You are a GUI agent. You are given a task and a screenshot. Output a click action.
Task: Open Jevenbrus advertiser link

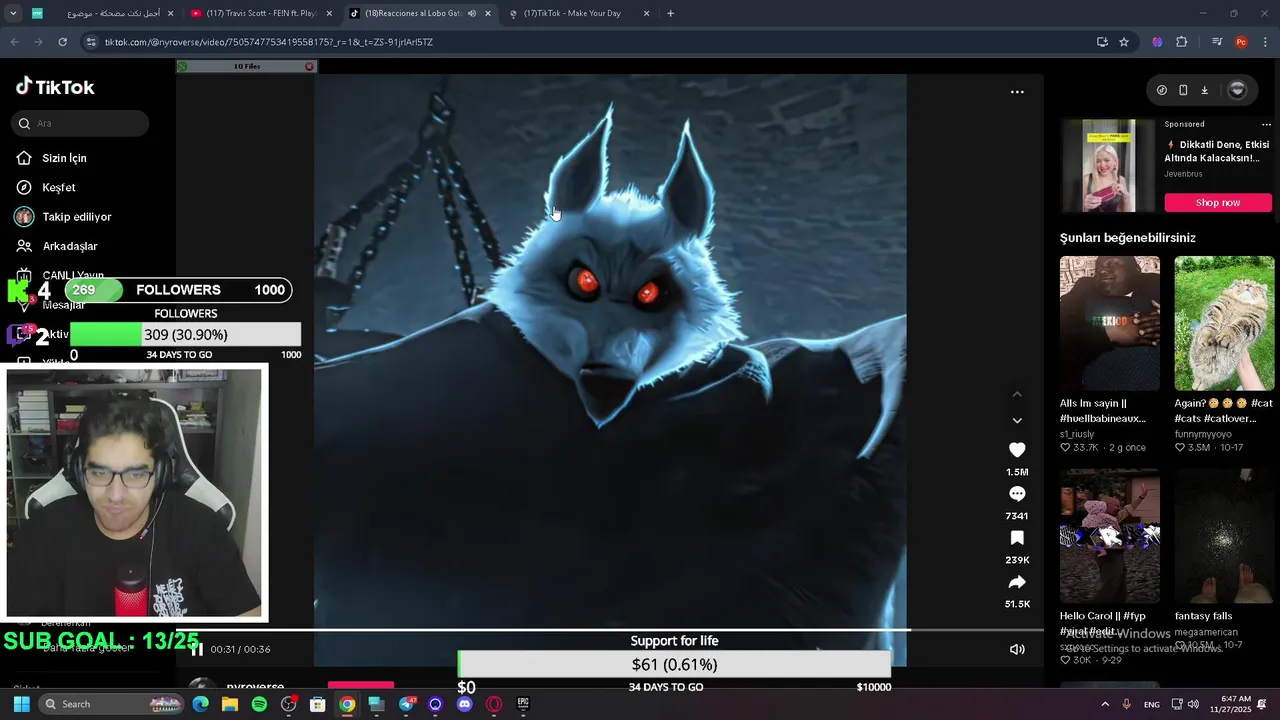coord(1183,174)
